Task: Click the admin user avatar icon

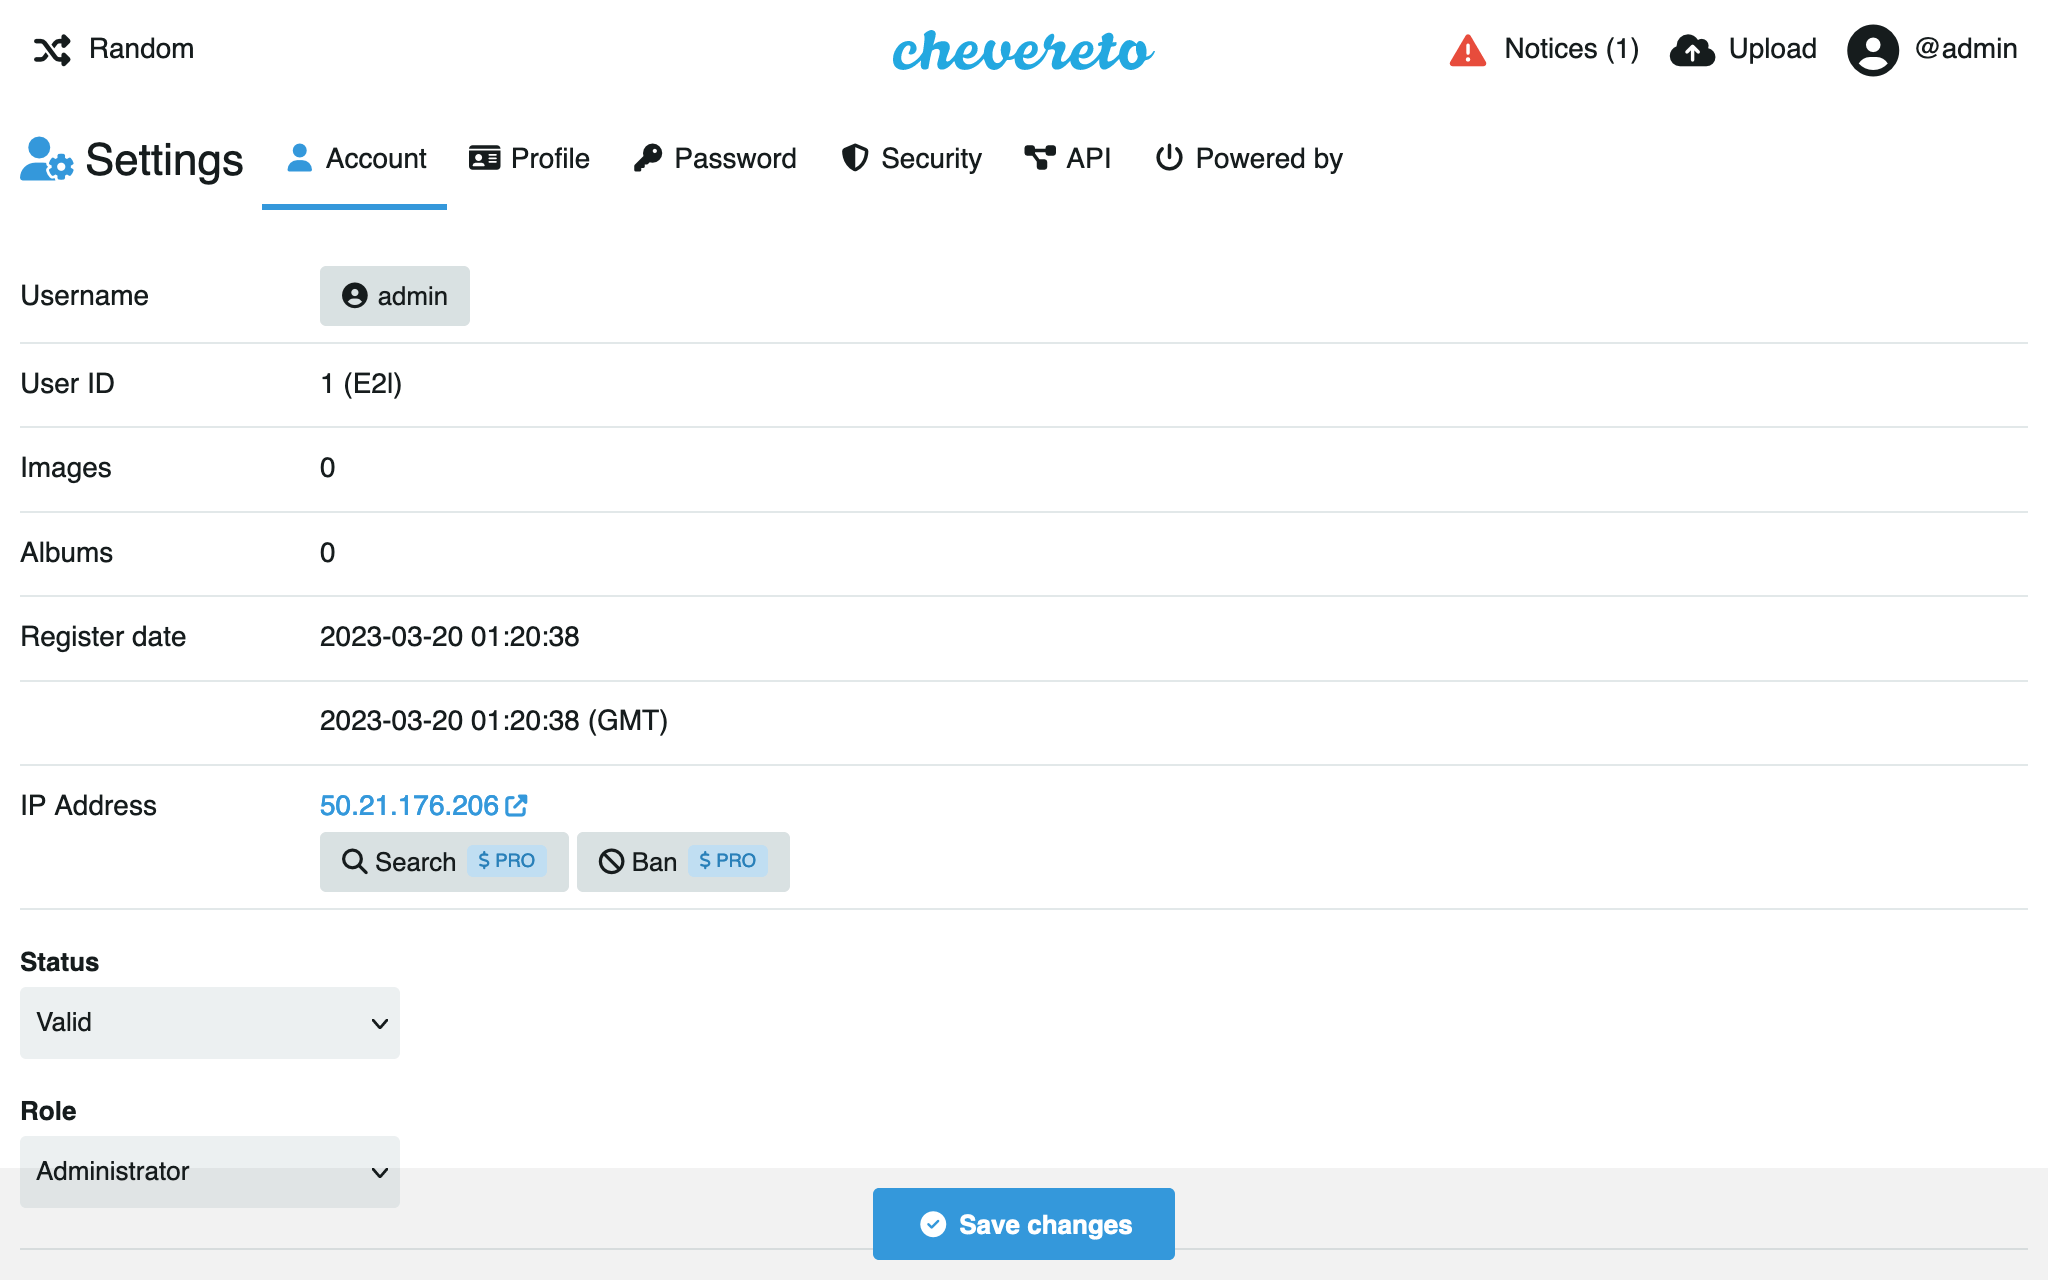Action: click(1872, 50)
